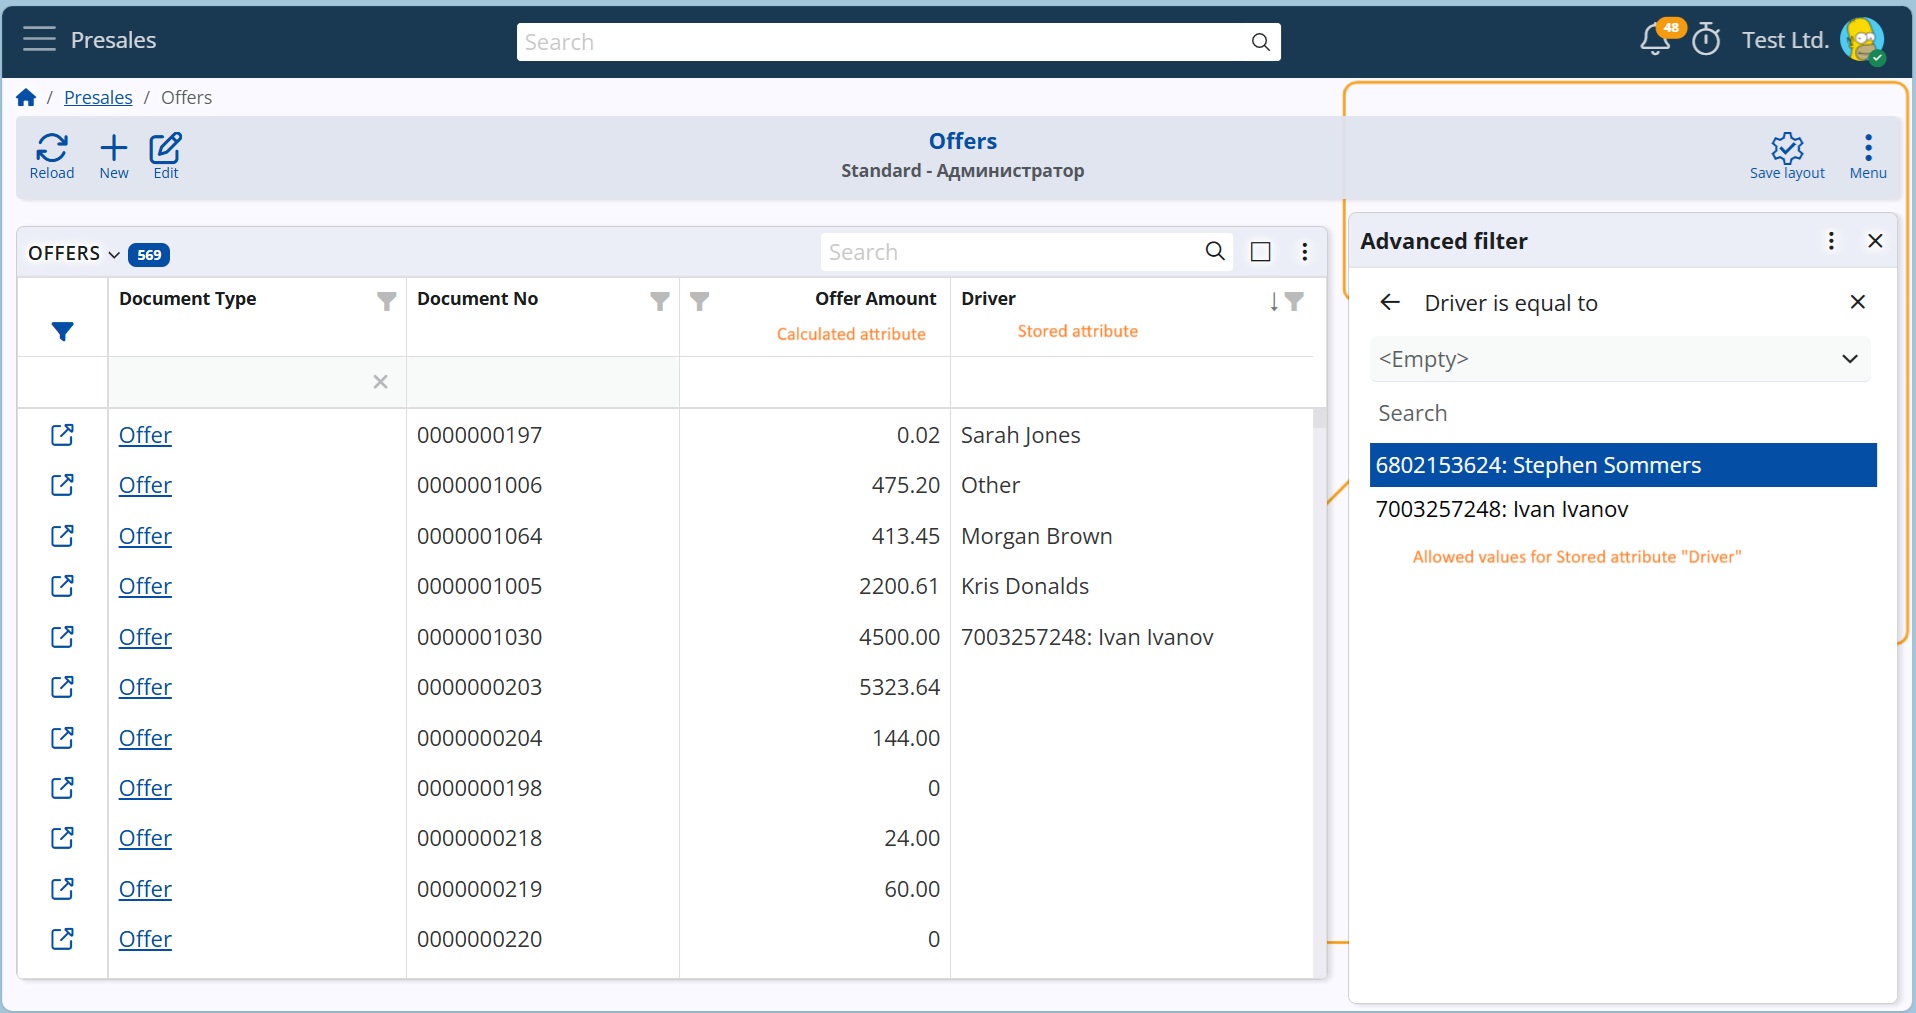The image size is (1916, 1013).
Task: Click the Driver column header
Action: pyautogui.click(x=988, y=299)
